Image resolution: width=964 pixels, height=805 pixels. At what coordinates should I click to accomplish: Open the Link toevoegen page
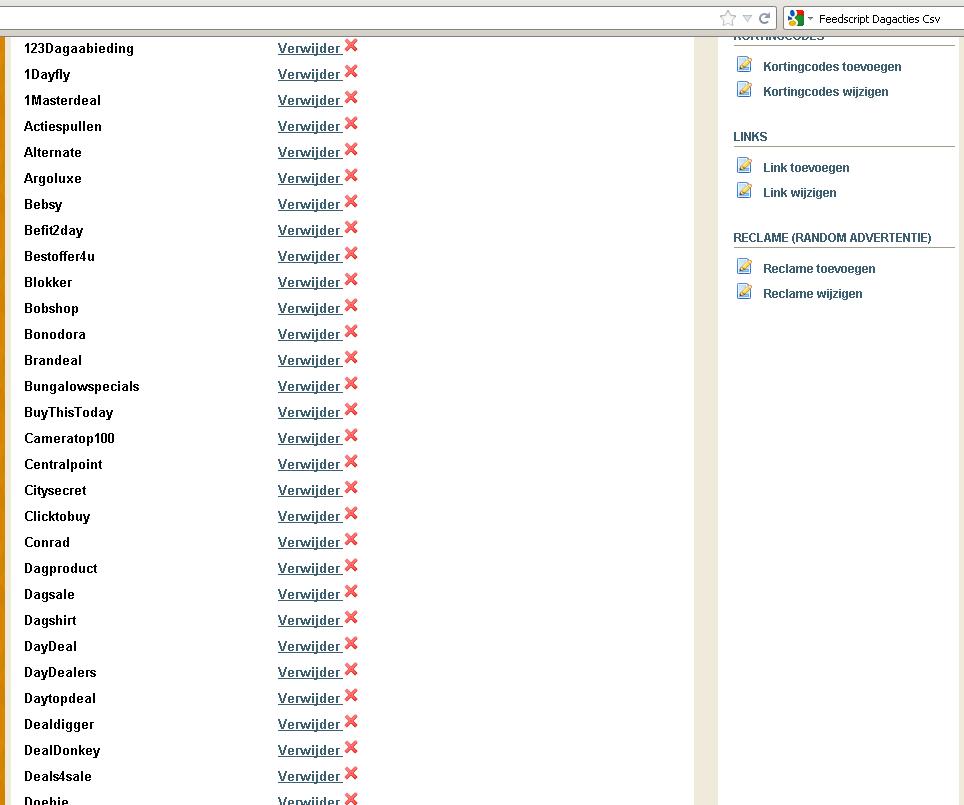click(x=805, y=168)
